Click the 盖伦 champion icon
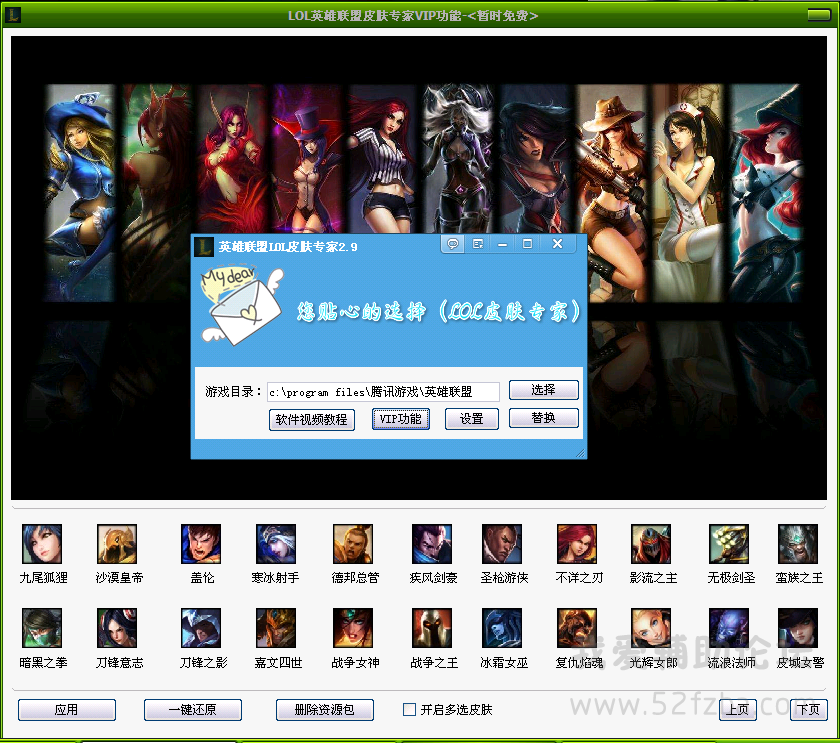840x743 pixels. 201,544
